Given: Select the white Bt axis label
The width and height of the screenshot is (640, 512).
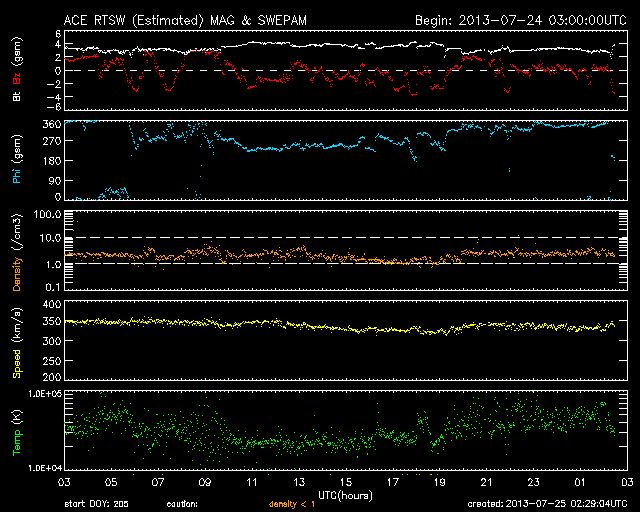Looking at the screenshot, I should coord(16,98).
